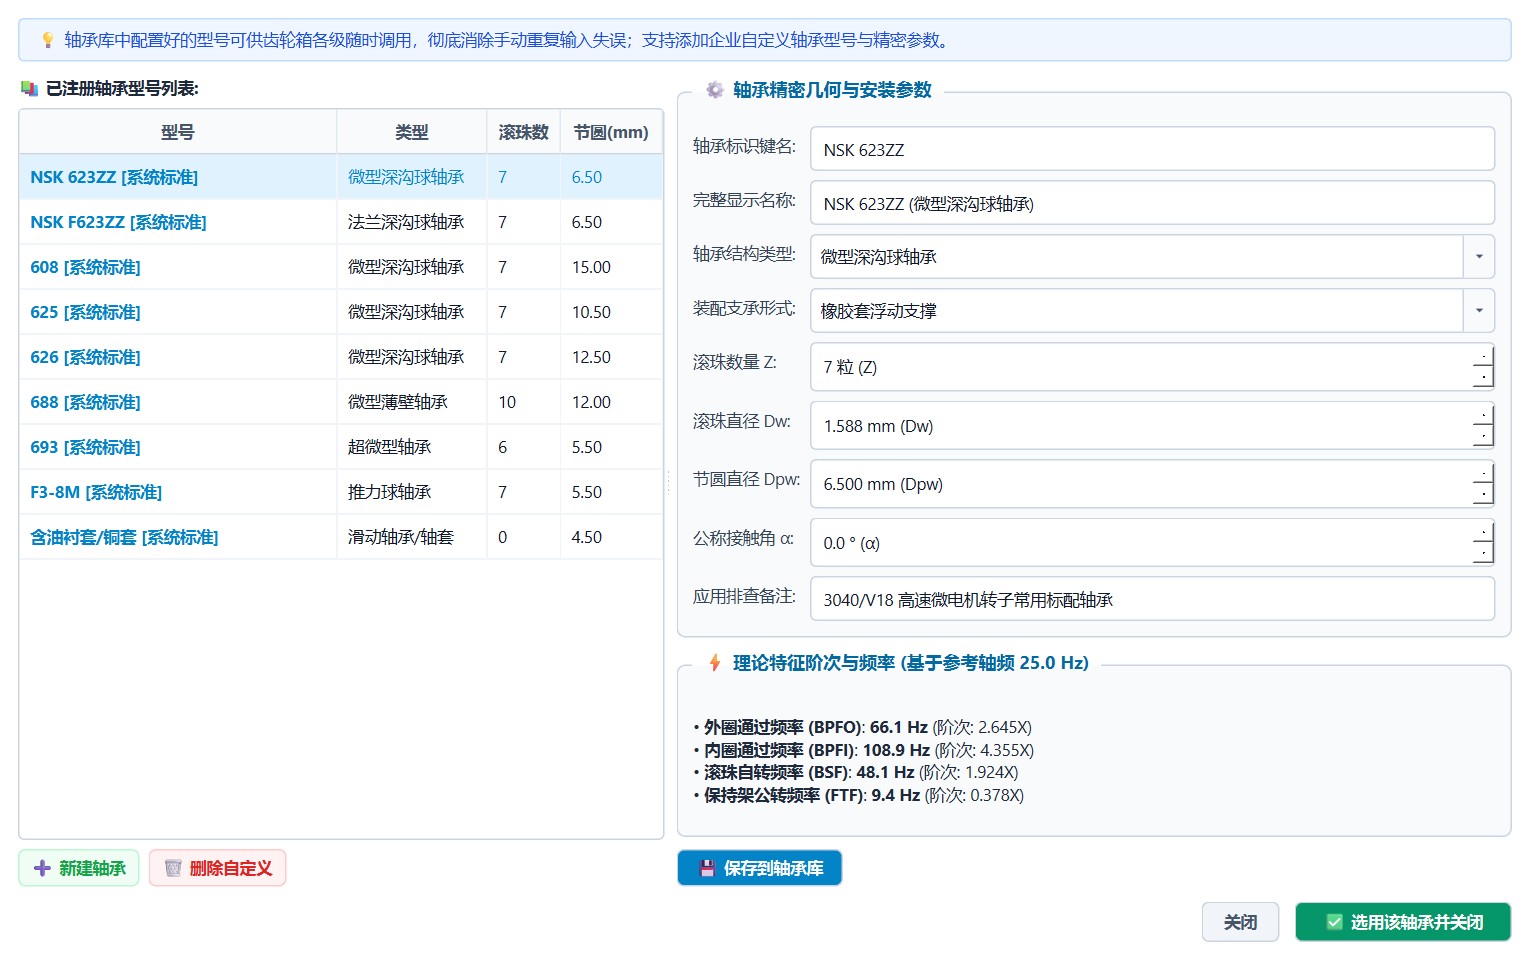Increase 滚珠直径 Dw with up arrow
Screen dimensions: 1530x960
point(1483,415)
